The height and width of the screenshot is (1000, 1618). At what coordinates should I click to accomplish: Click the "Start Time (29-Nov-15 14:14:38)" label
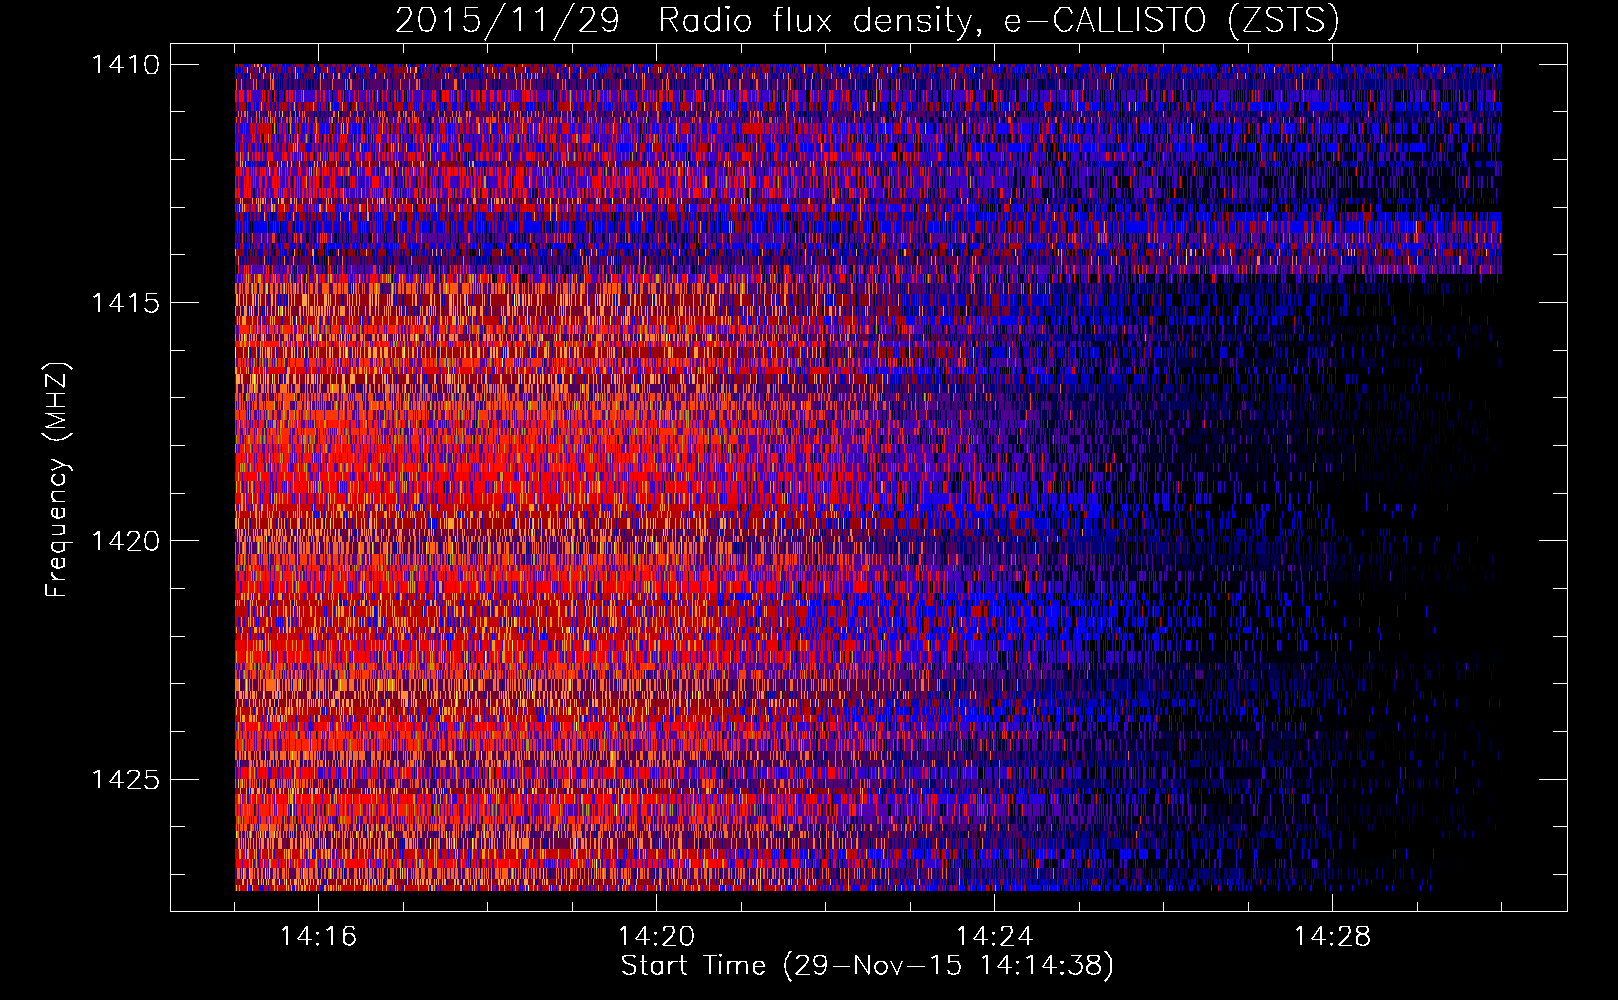[867, 967]
